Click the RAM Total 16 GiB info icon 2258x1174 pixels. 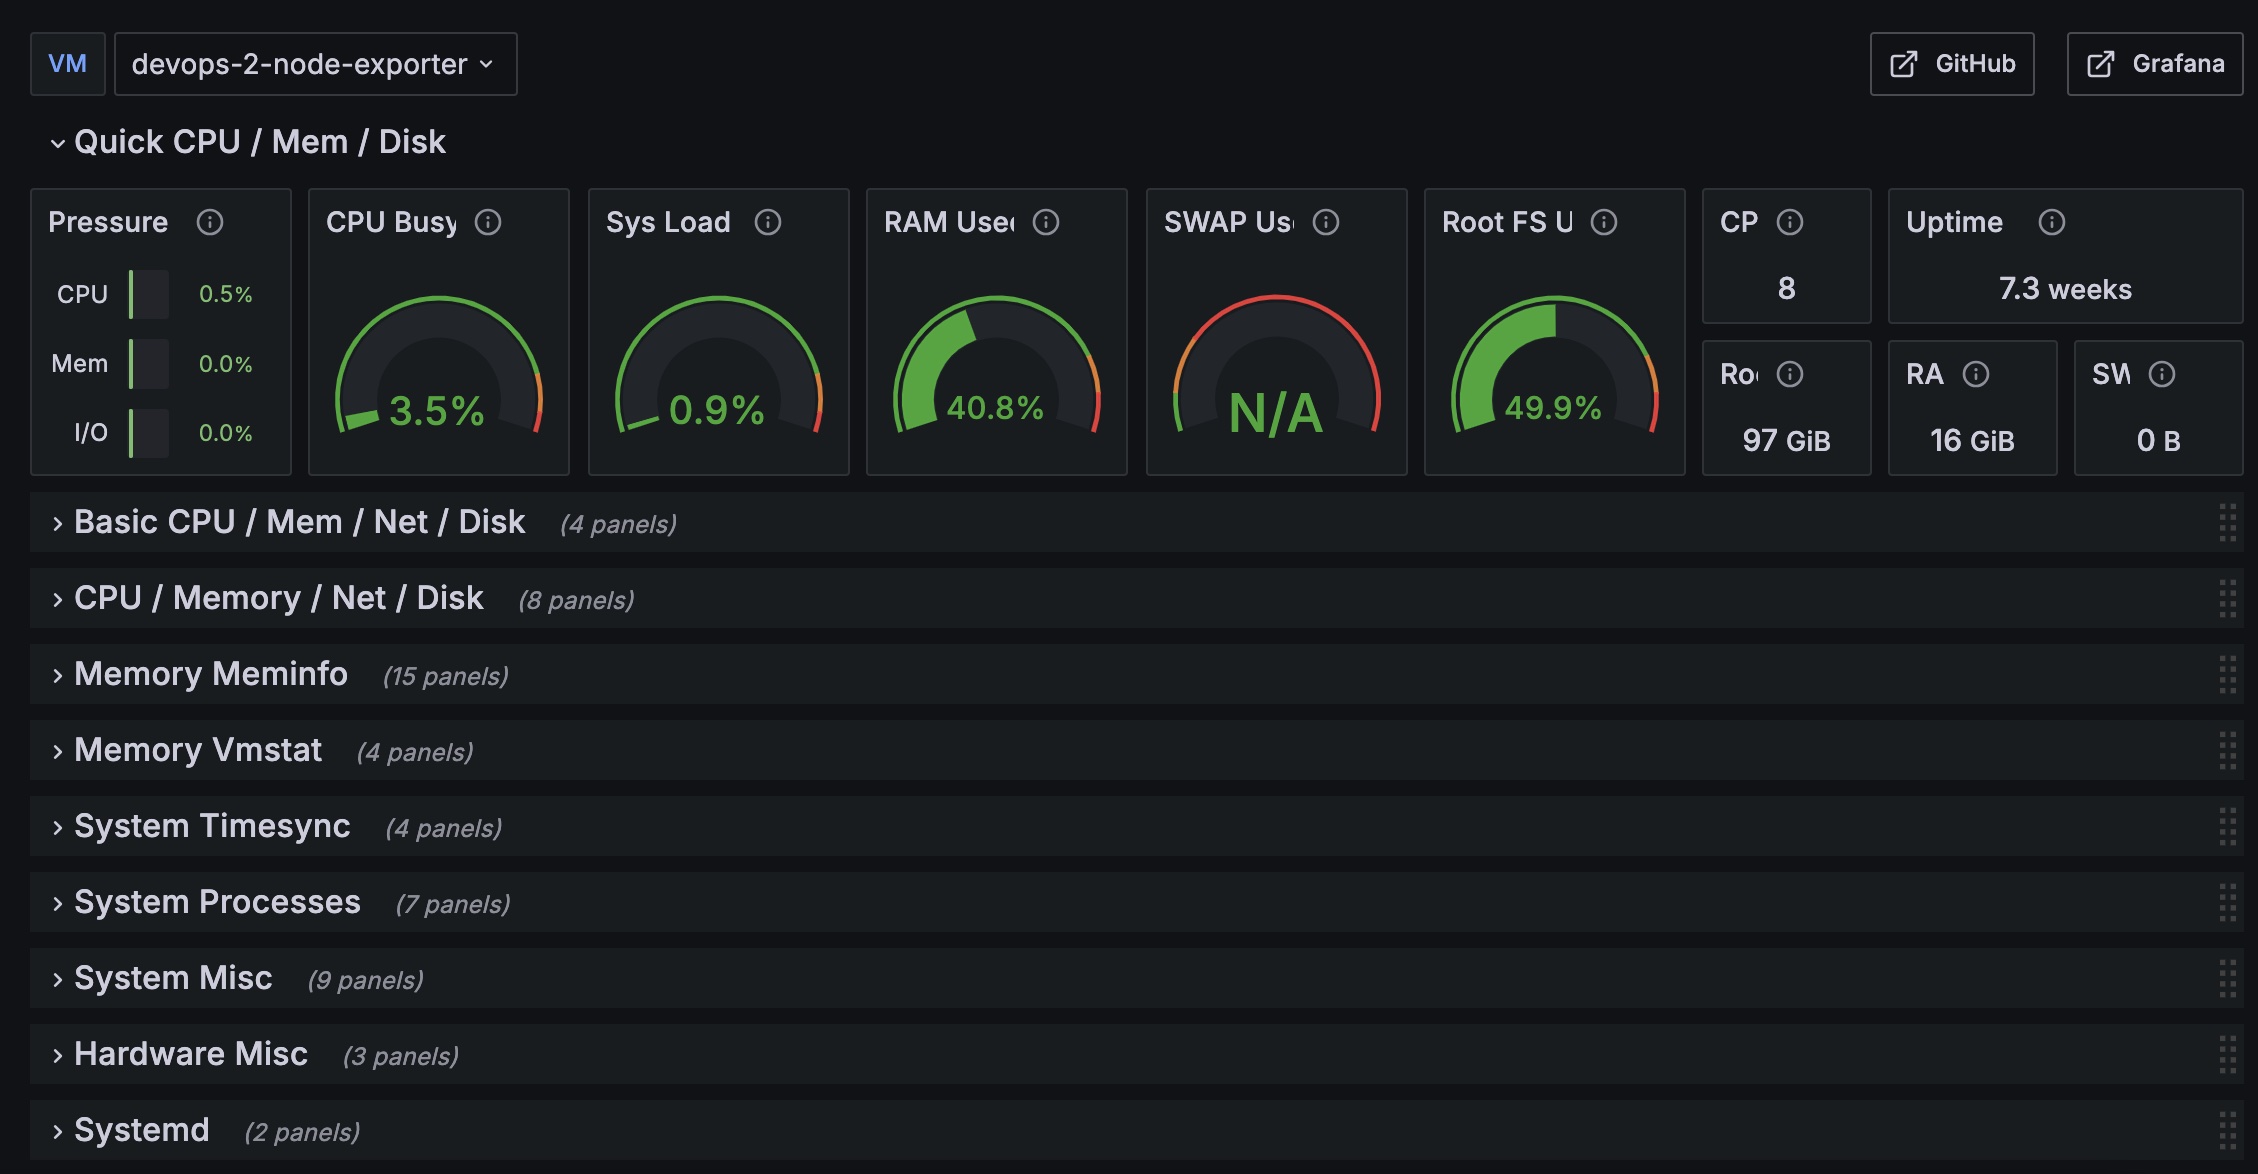coord(1976,374)
